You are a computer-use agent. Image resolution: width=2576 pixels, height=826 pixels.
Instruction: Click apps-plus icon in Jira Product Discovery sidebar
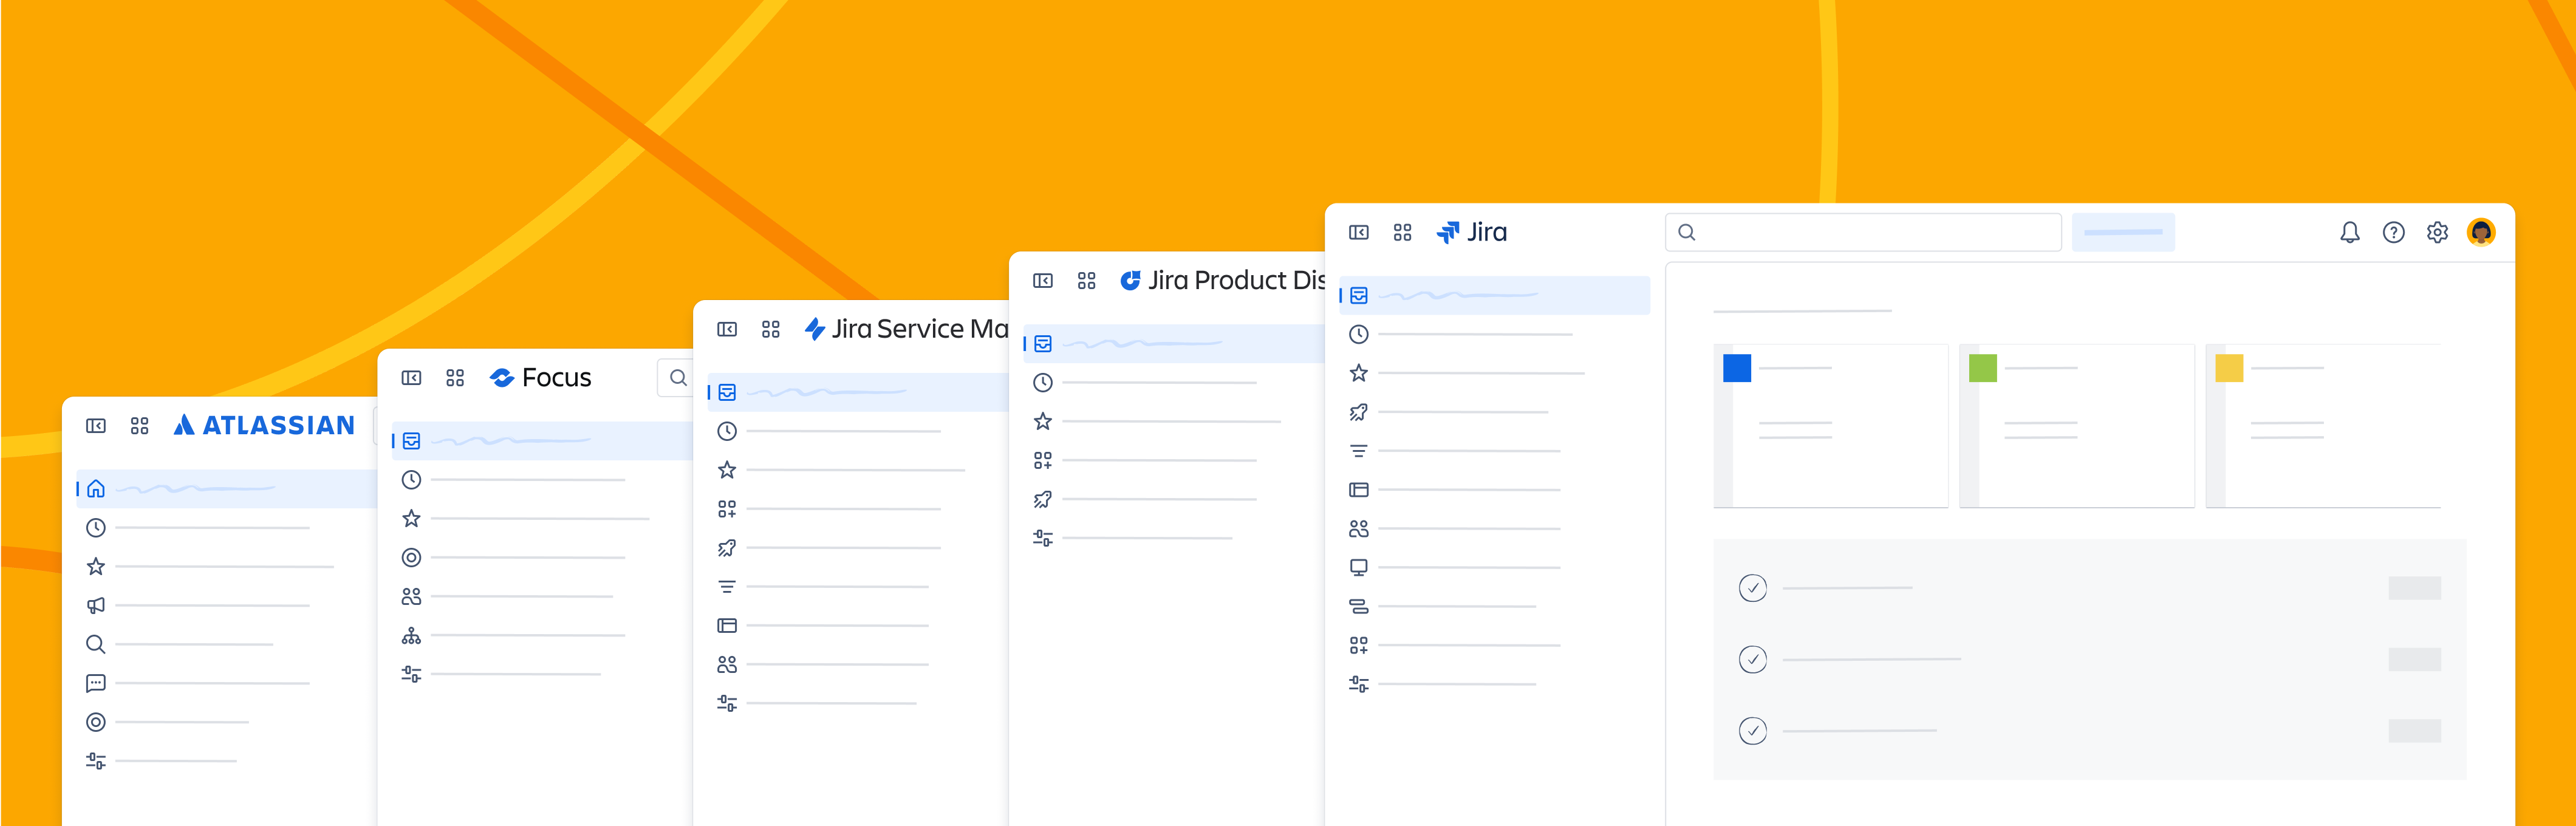pos(1043,460)
